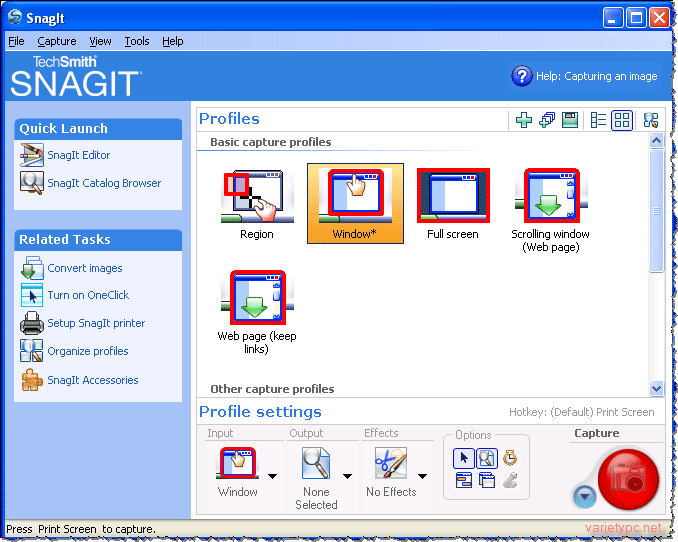Viewport: 678px width, 542px height.
Task: Open the View menu
Action: pos(100,41)
